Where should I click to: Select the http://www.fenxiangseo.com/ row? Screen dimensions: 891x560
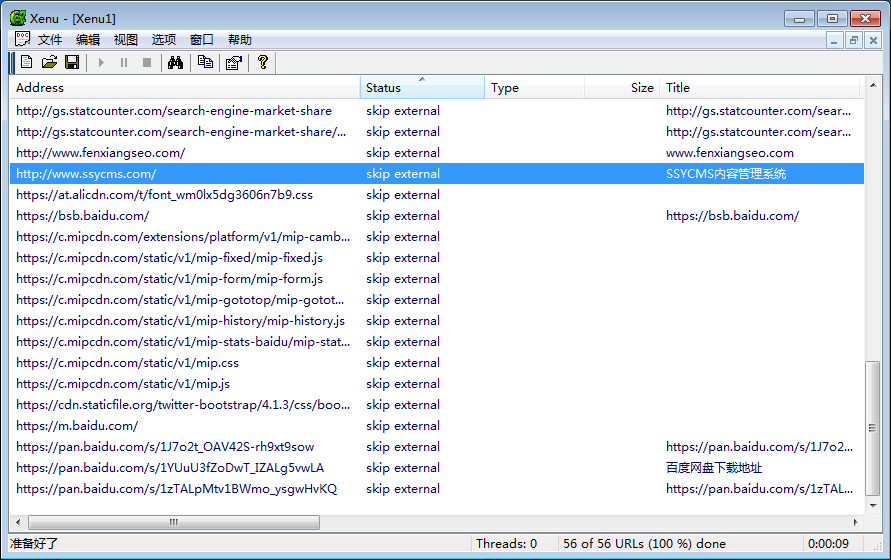(x=101, y=153)
